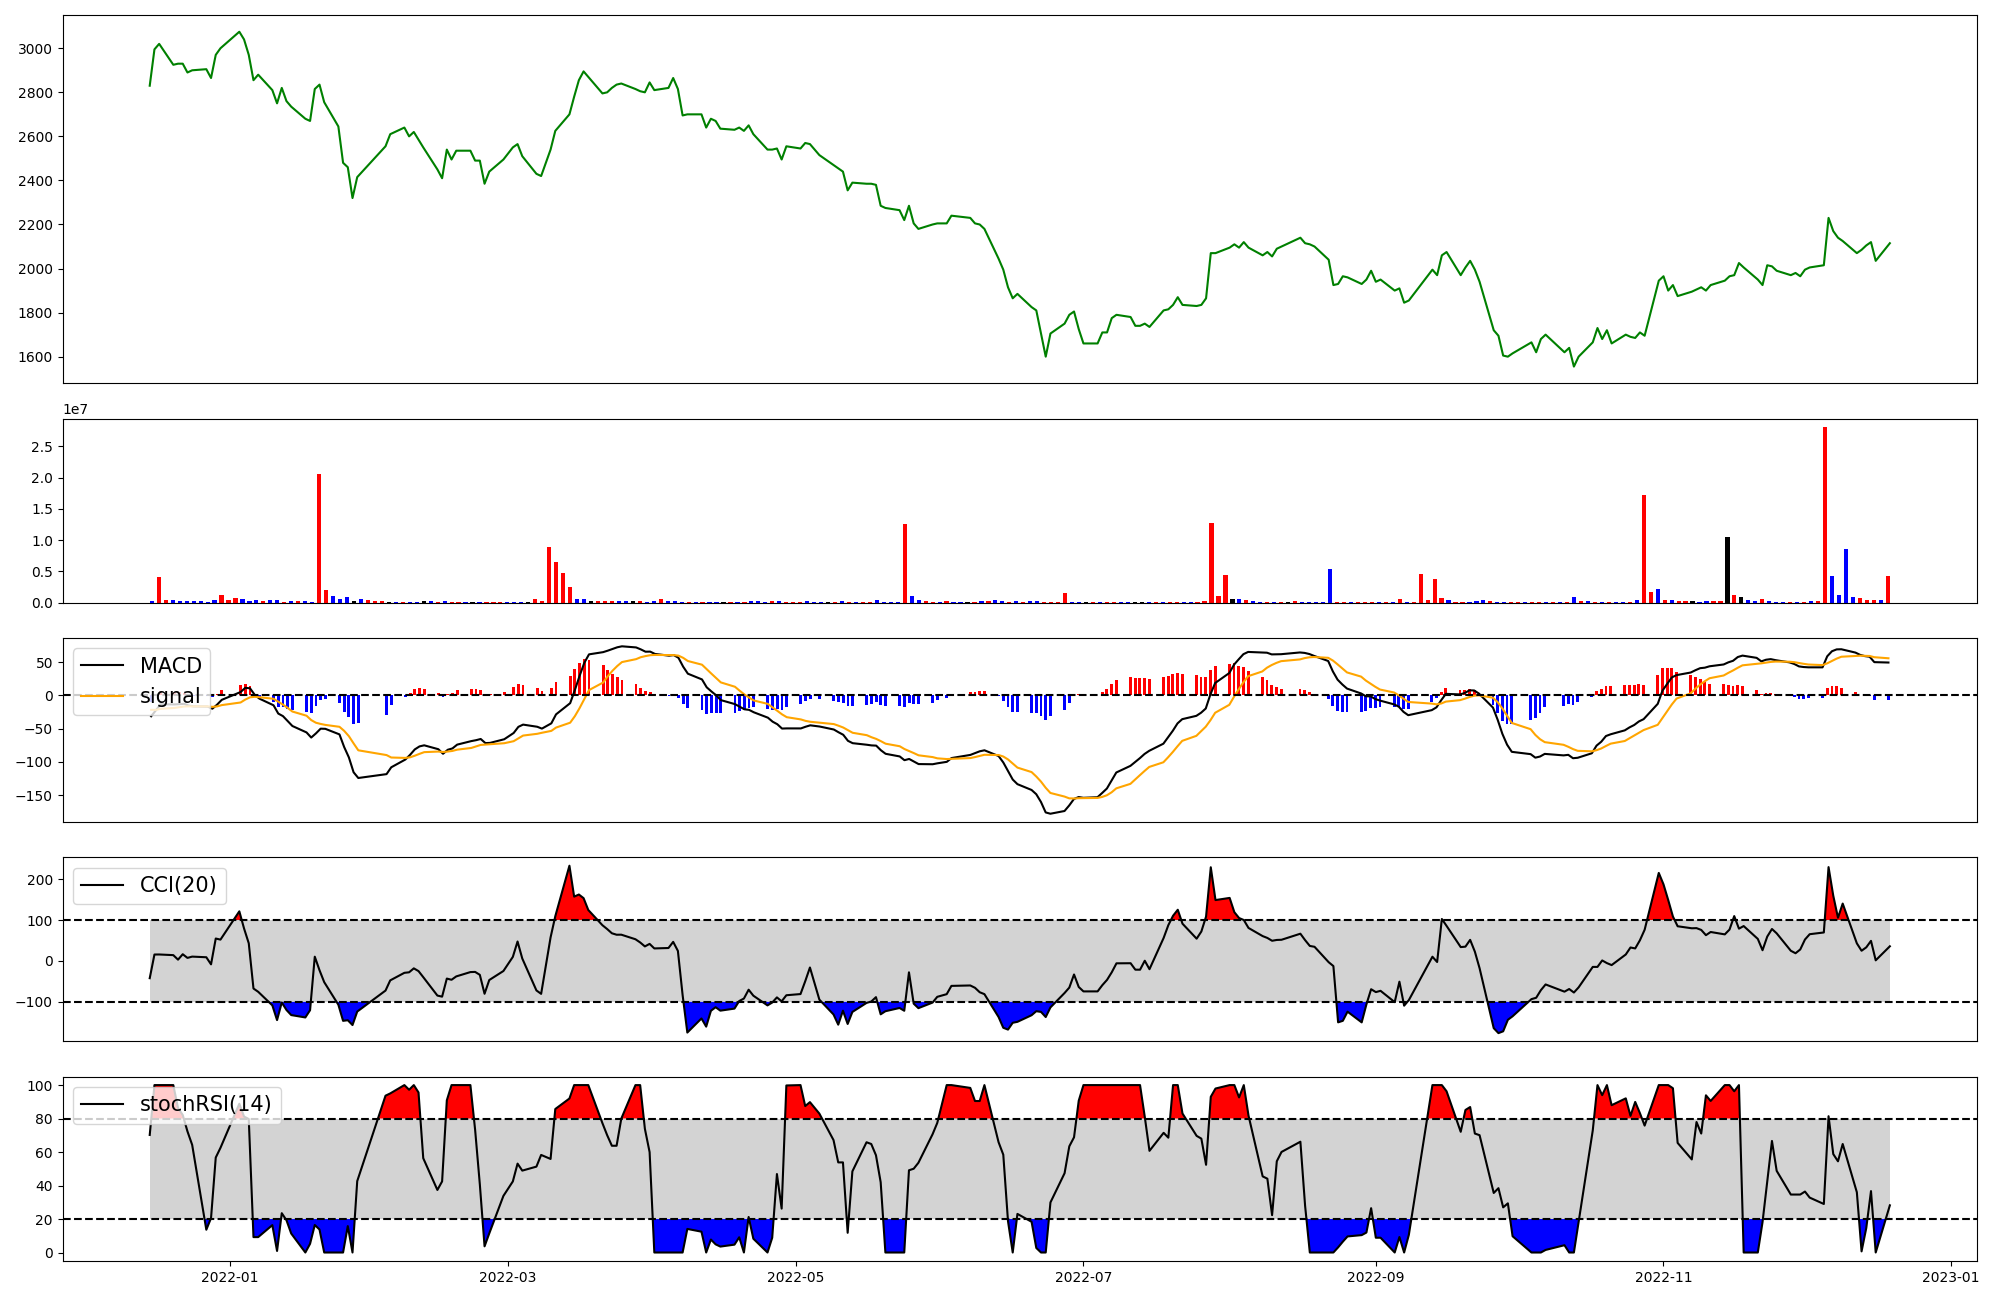This screenshot has width=2000, height=1300.
Task: Click the 1e7 volume scale label
Action: point(76,409)
